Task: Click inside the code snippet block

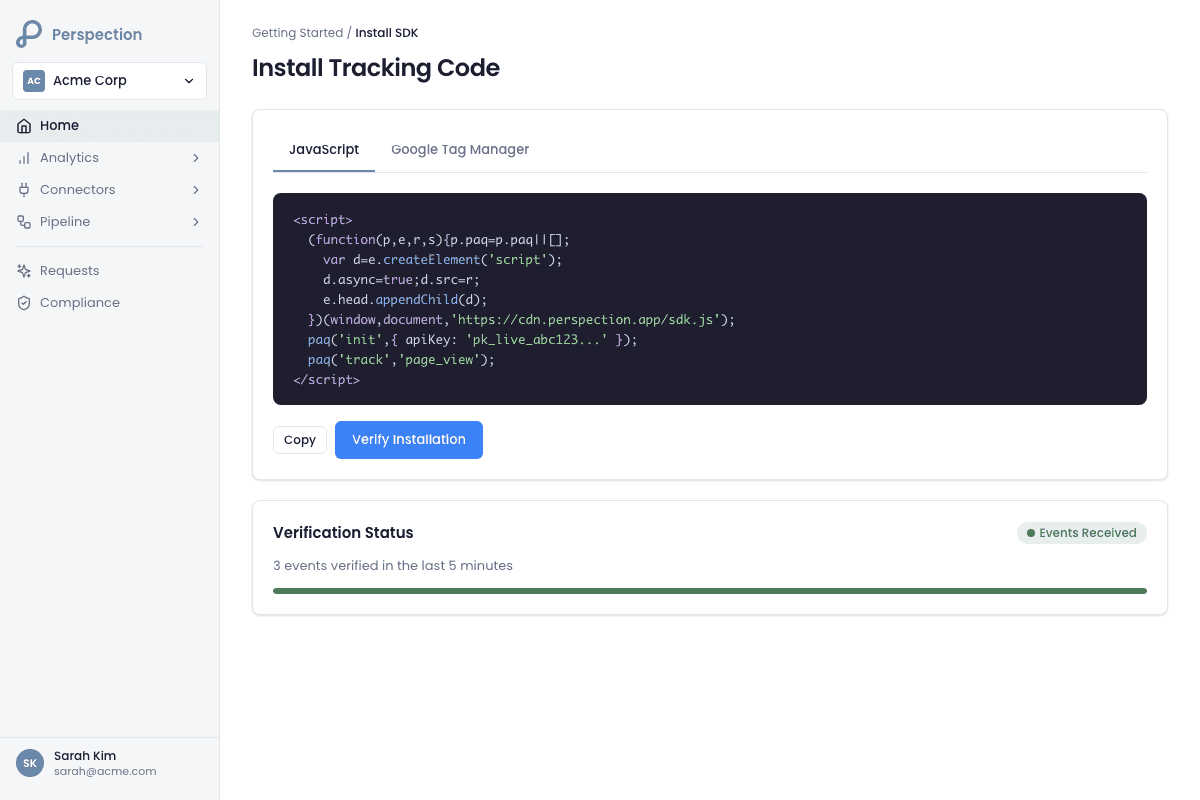Action: (710, 299)
